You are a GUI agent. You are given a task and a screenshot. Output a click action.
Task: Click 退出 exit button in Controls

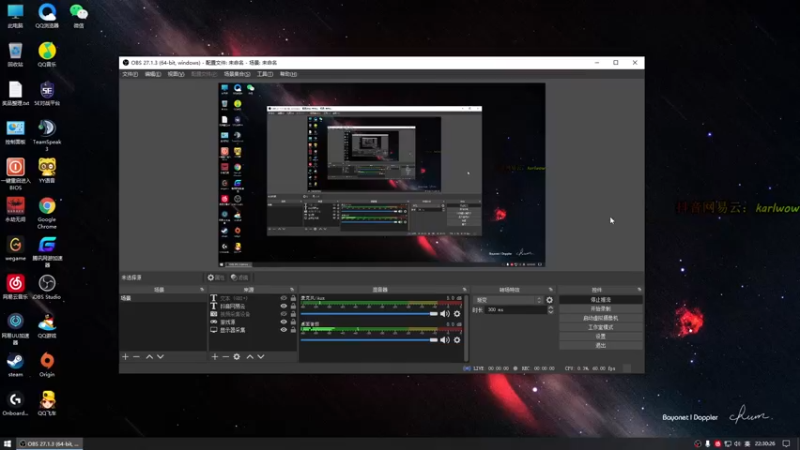click(601, 345)
